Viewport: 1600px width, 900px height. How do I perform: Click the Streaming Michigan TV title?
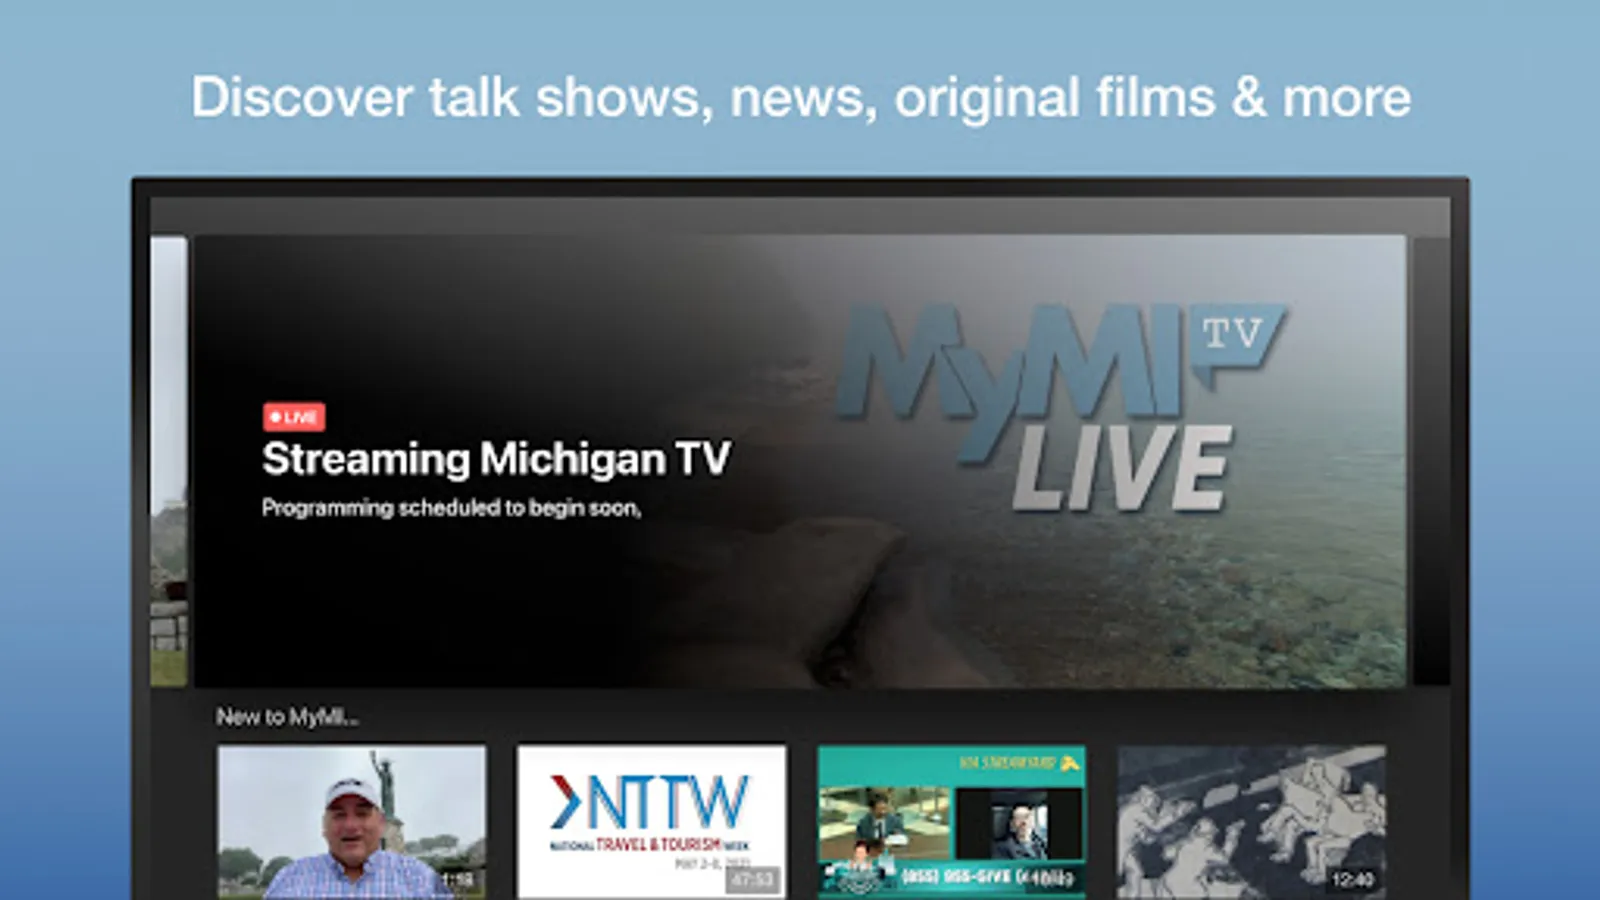click(x=496, y=459)
